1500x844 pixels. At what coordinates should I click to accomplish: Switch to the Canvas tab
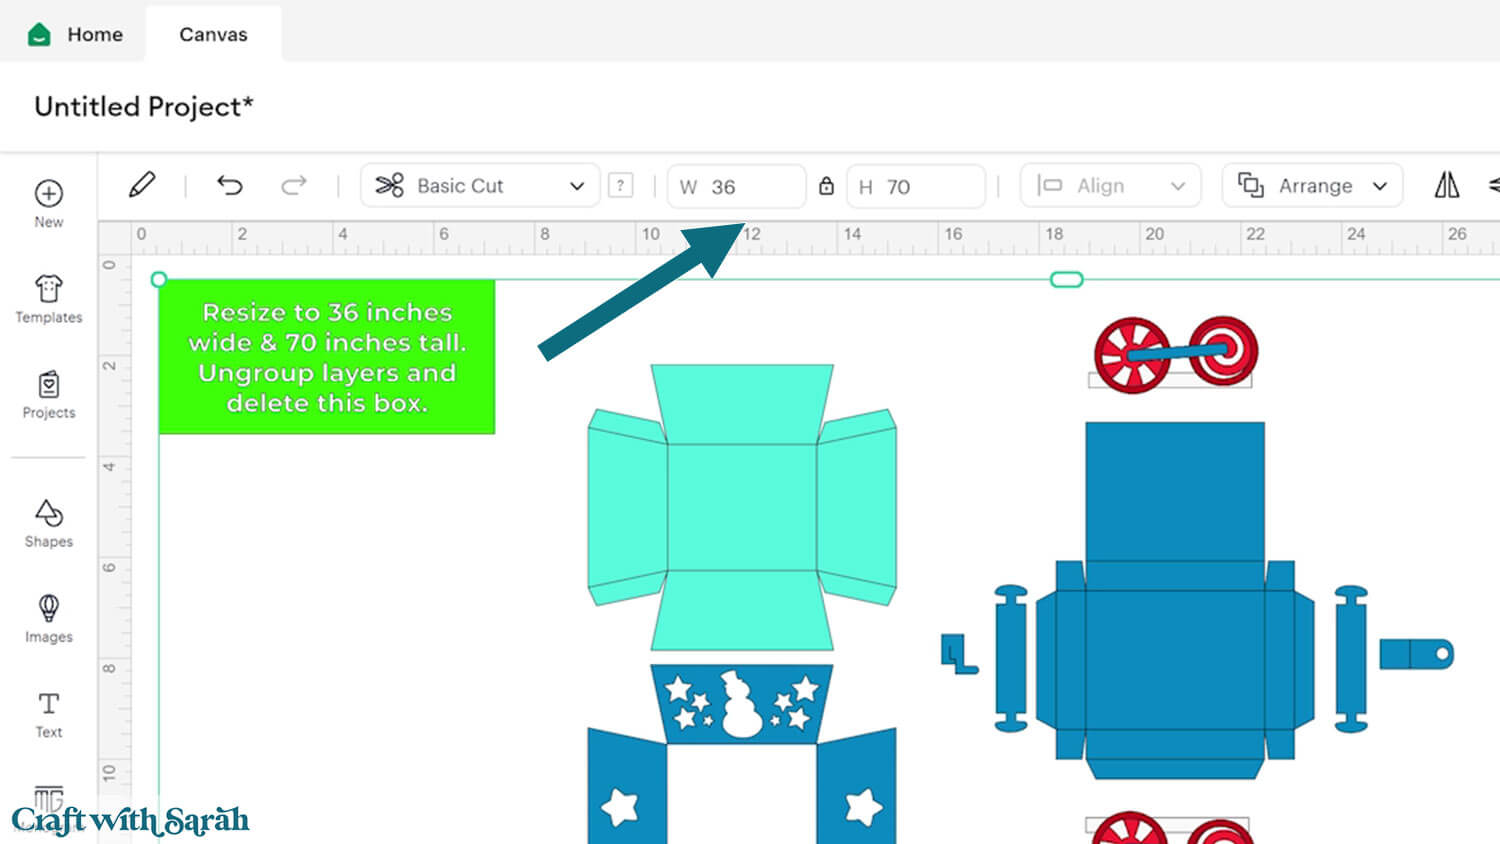(213, 34)
